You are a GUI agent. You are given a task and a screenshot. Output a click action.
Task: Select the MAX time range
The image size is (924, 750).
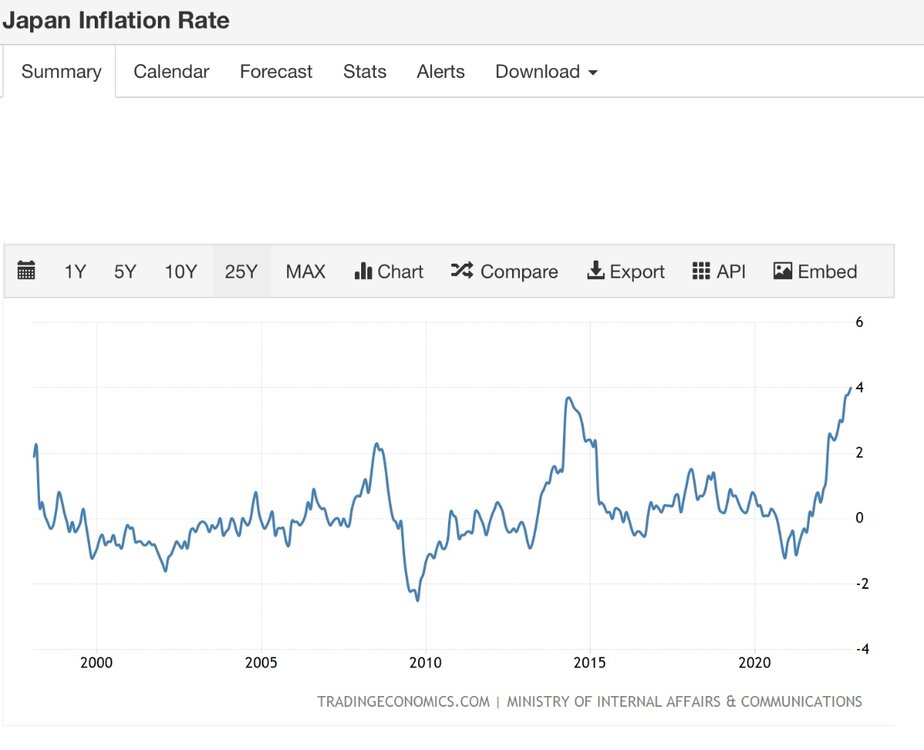(x=305, y=272)
